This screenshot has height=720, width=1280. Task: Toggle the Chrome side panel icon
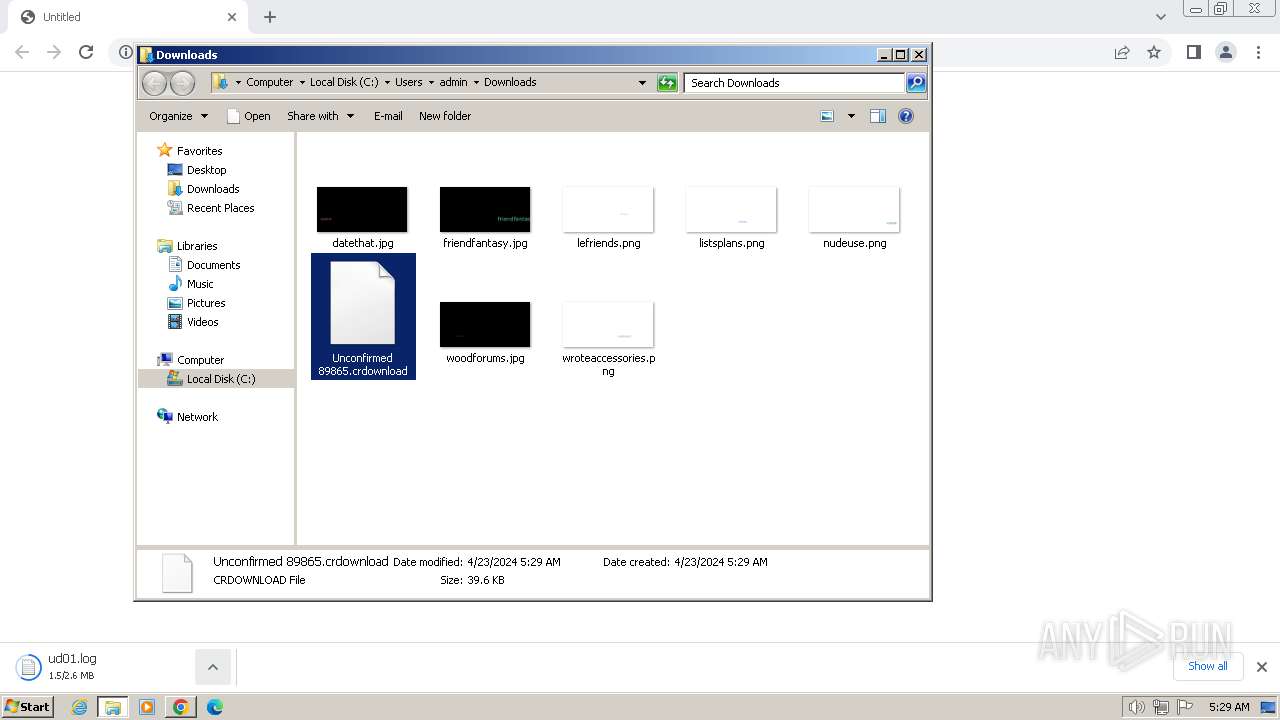coord(1193,52)
